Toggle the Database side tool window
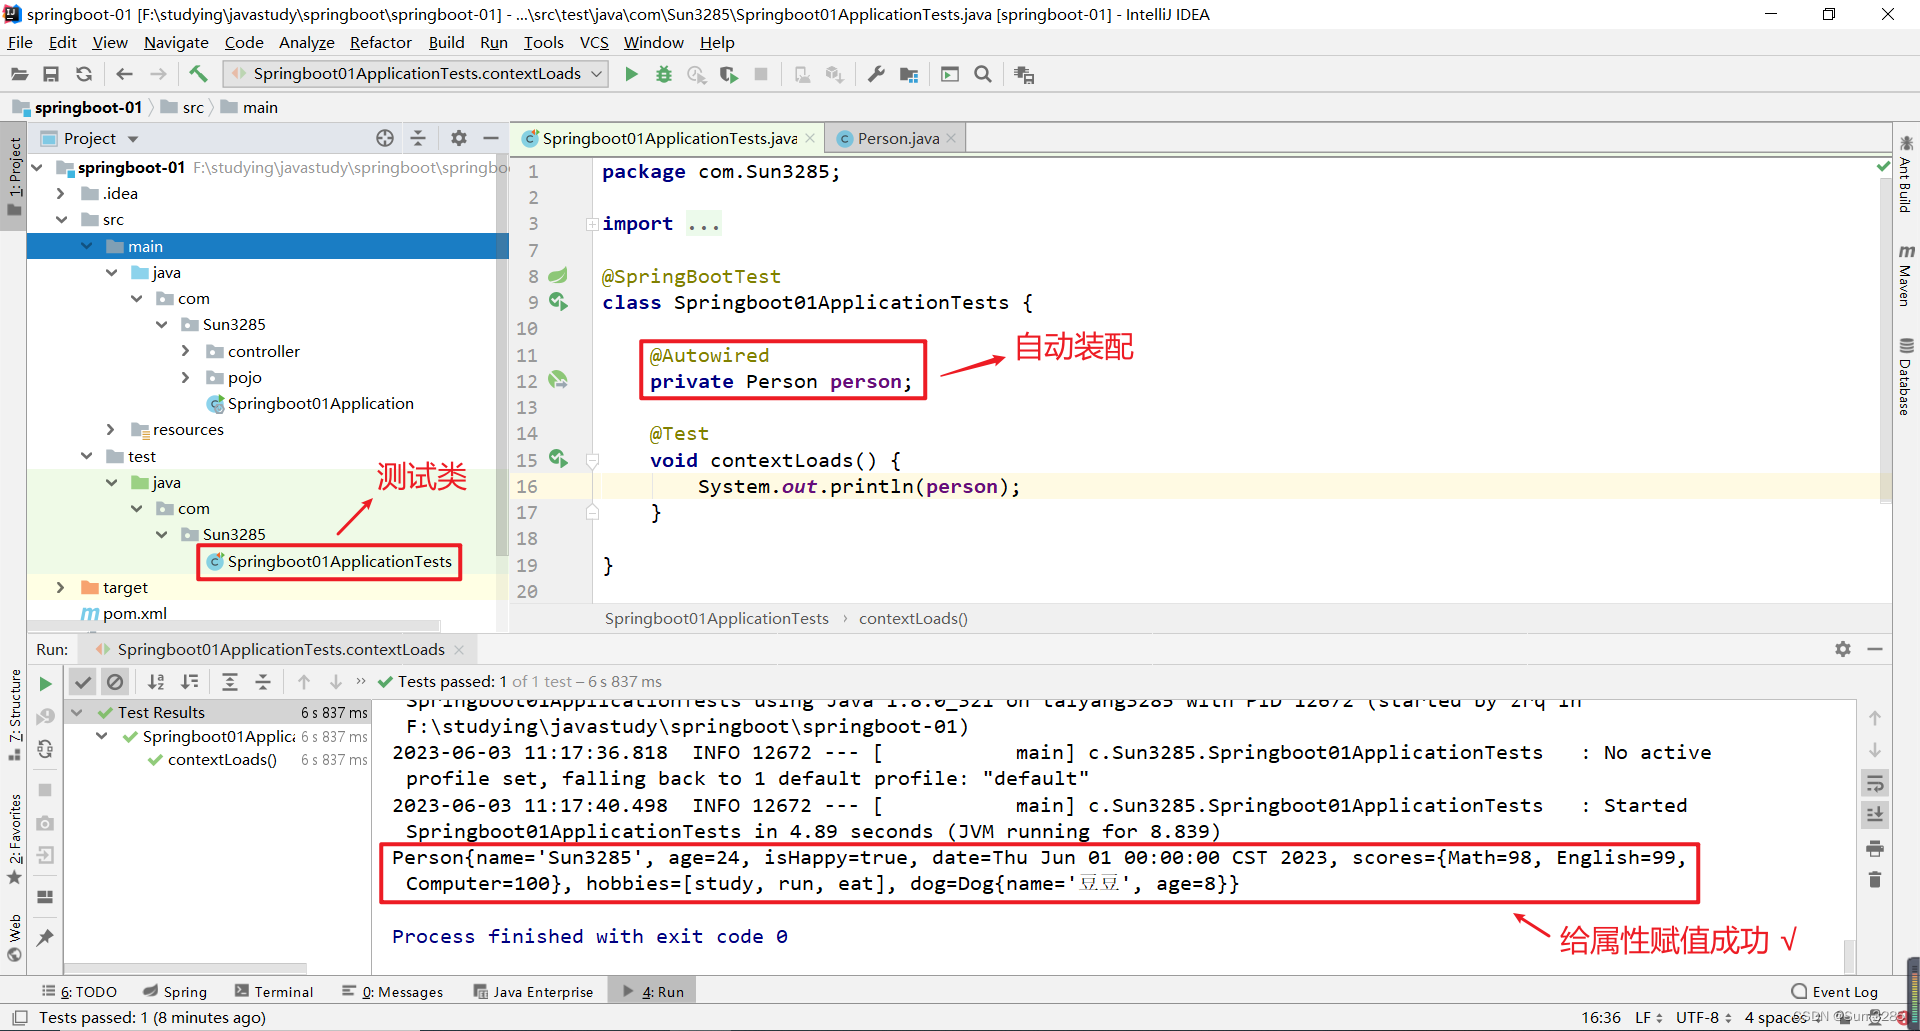Image resolution: width=1920 pixels, height=1031 pixels. 1906,377
